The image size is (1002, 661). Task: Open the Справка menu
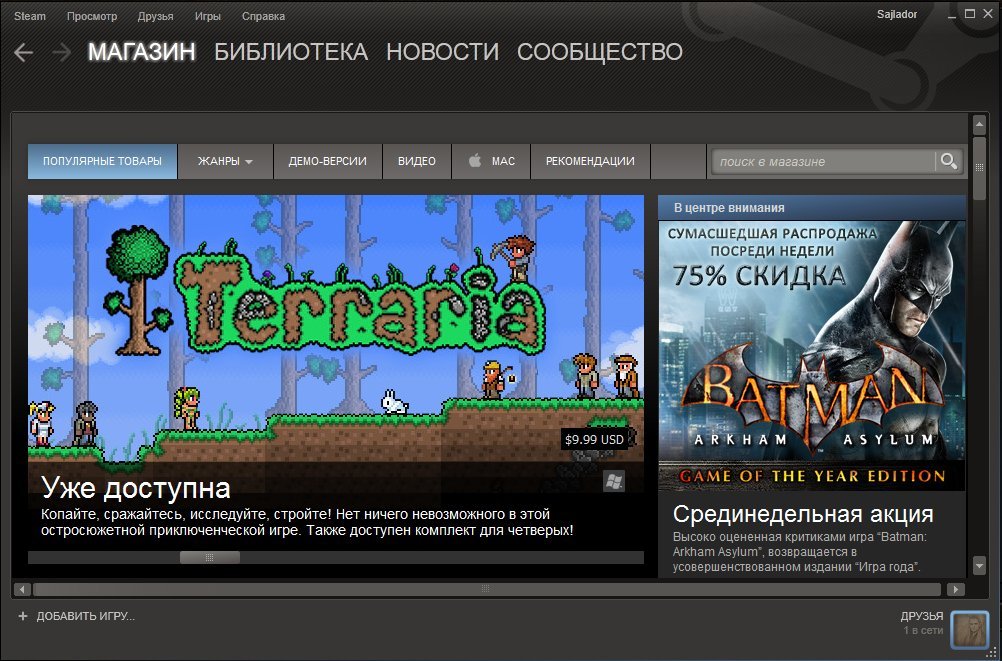pos(263,16)
